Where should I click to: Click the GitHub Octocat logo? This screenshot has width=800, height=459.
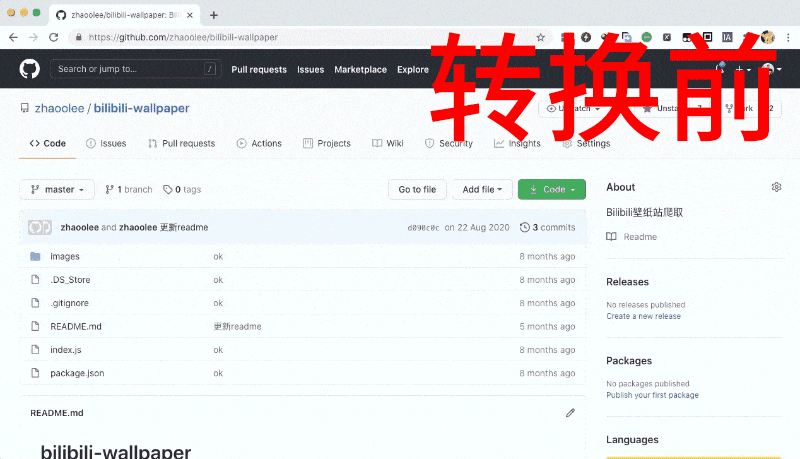(30, 69)
